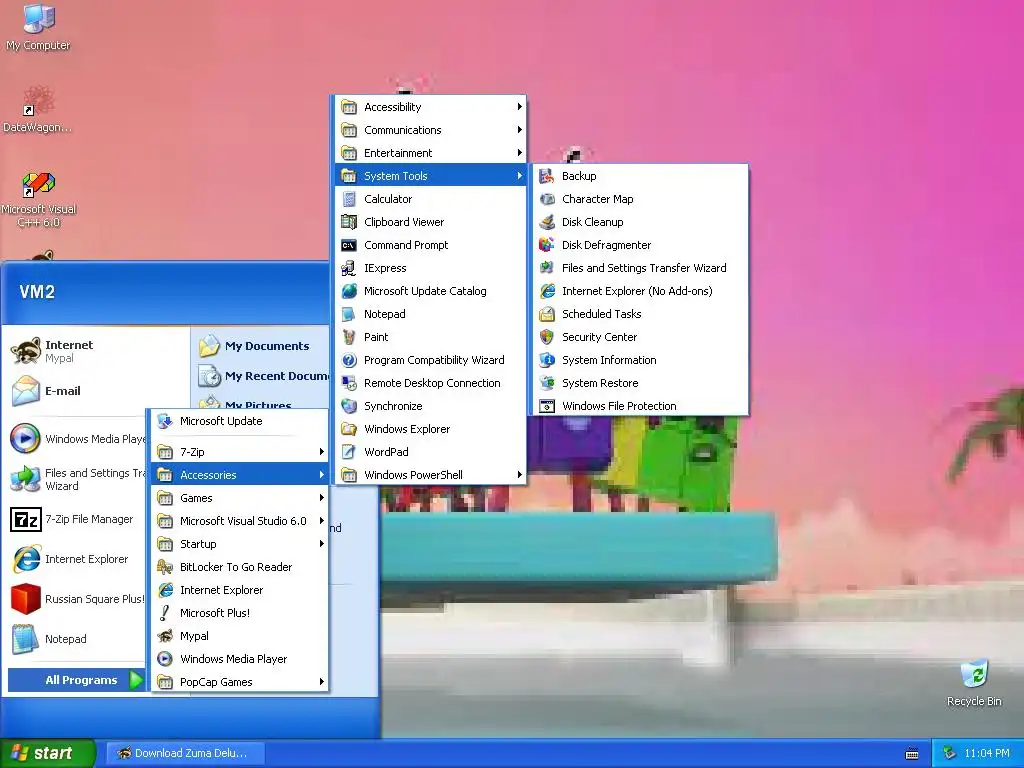Open Windows File Protection icon
The width and height of the screenshot is (1024, 768).
pyautogui.click(x=547, y=406)
